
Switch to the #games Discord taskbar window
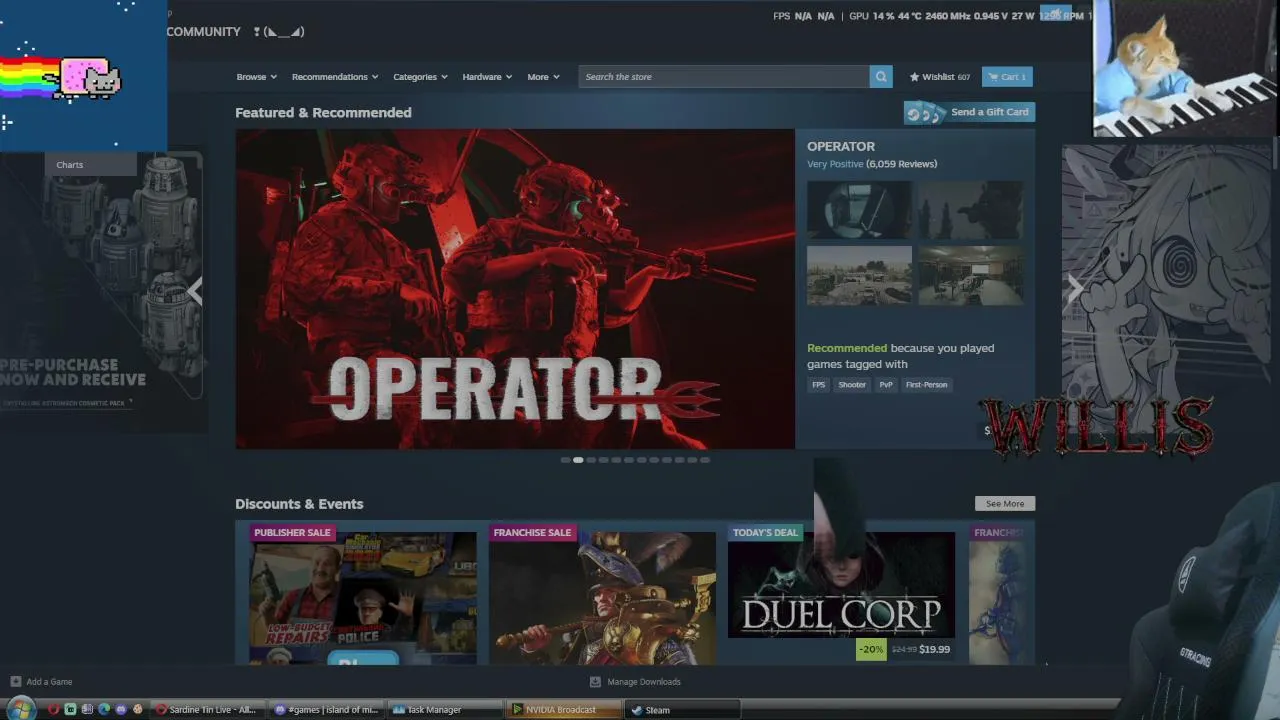[x=327, y=710]
